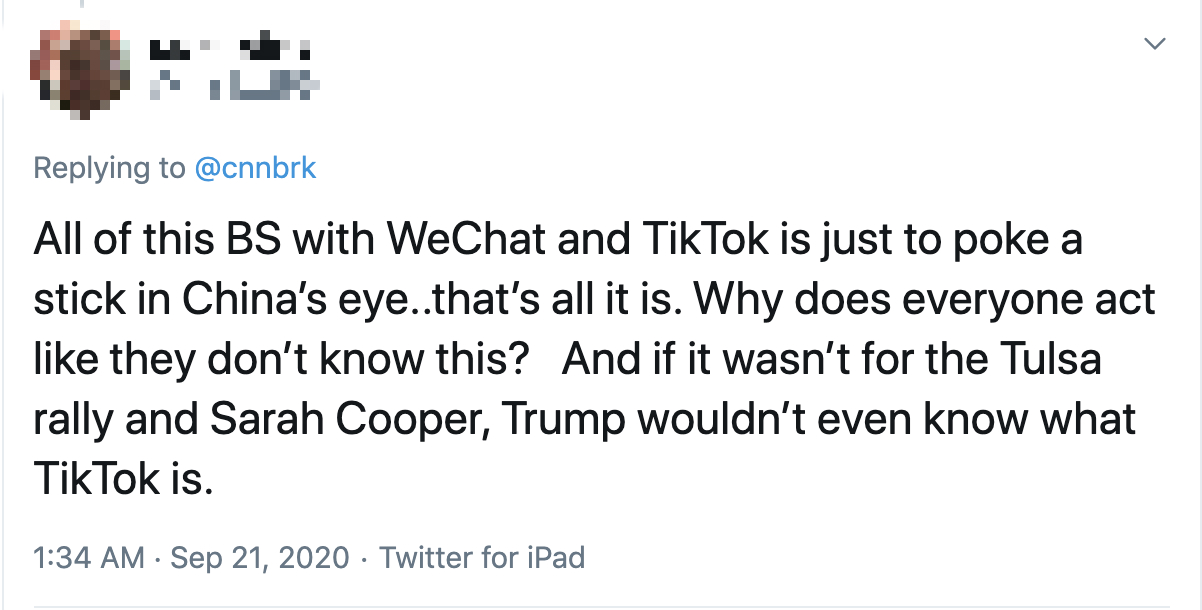Viewport: 1202px width, 610px height.
Task: Click the Sep 21, 2020 date
Action: 260,558
